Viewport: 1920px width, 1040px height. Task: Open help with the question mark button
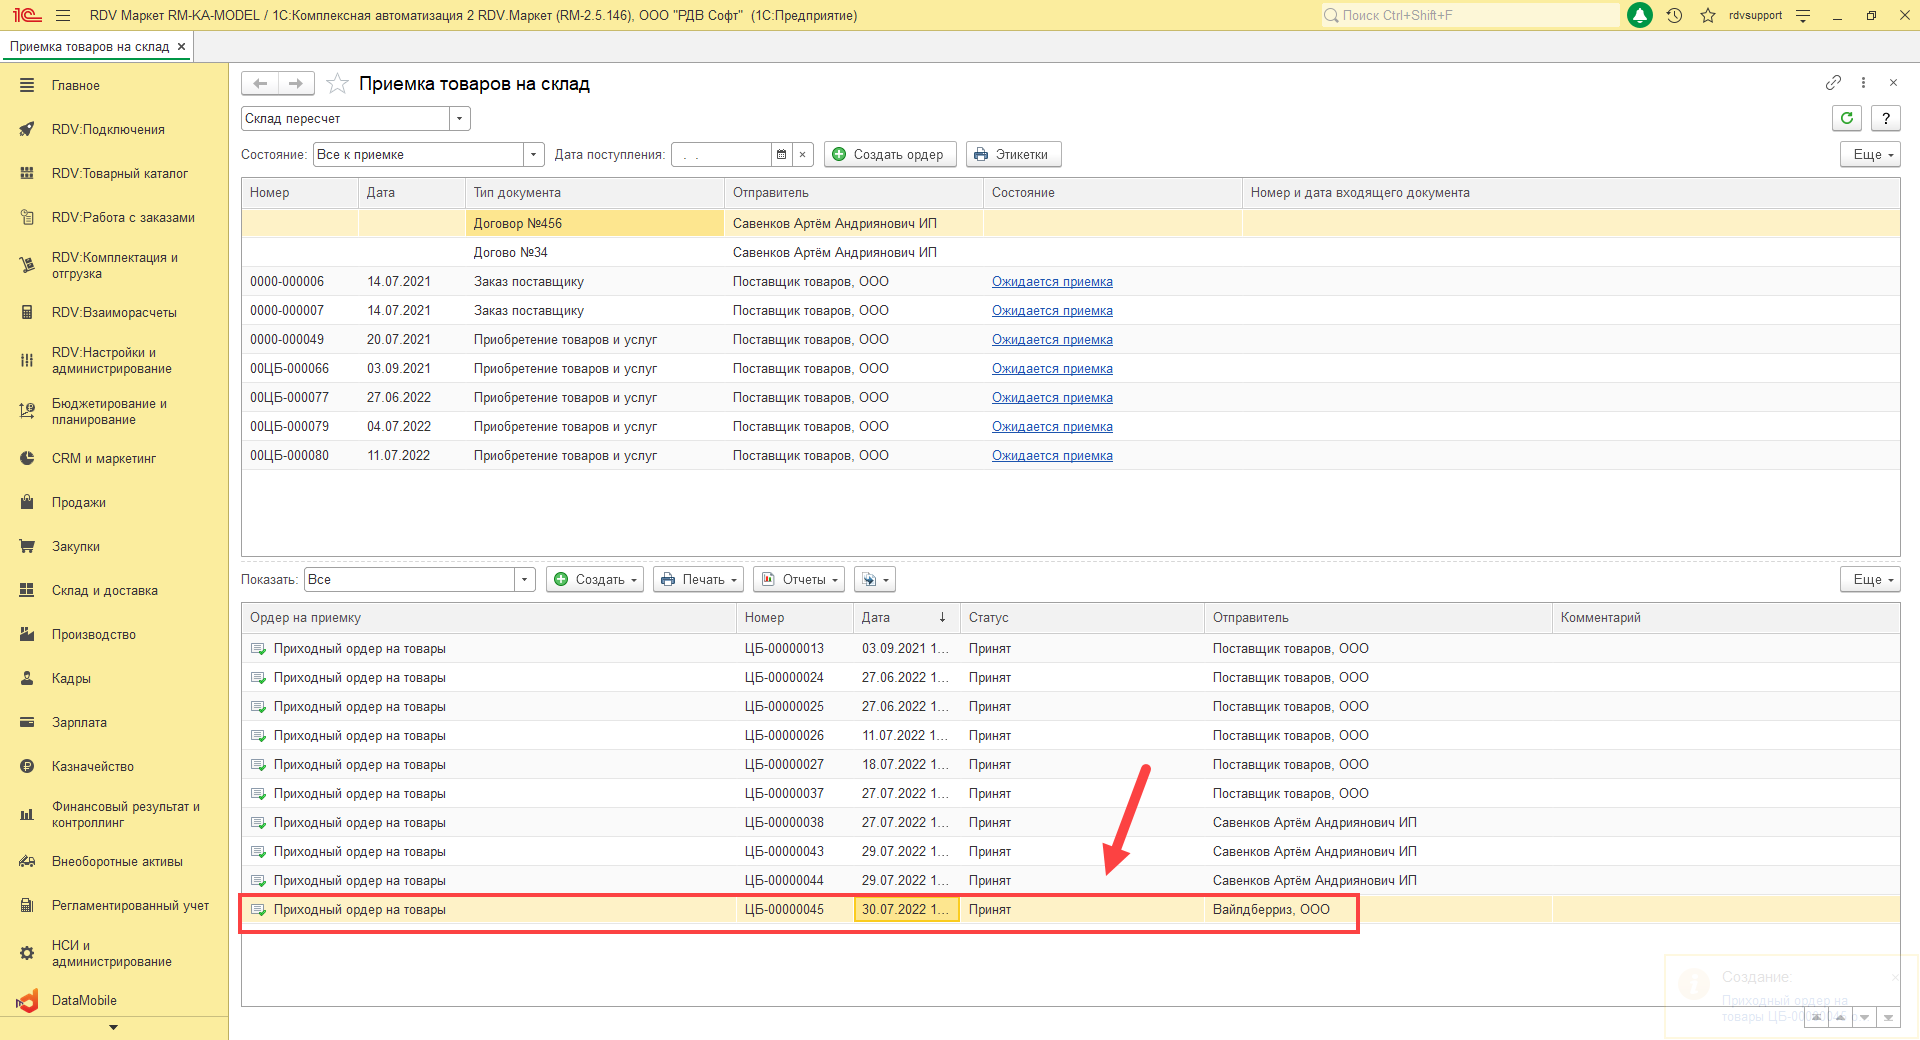(1886, 118)
